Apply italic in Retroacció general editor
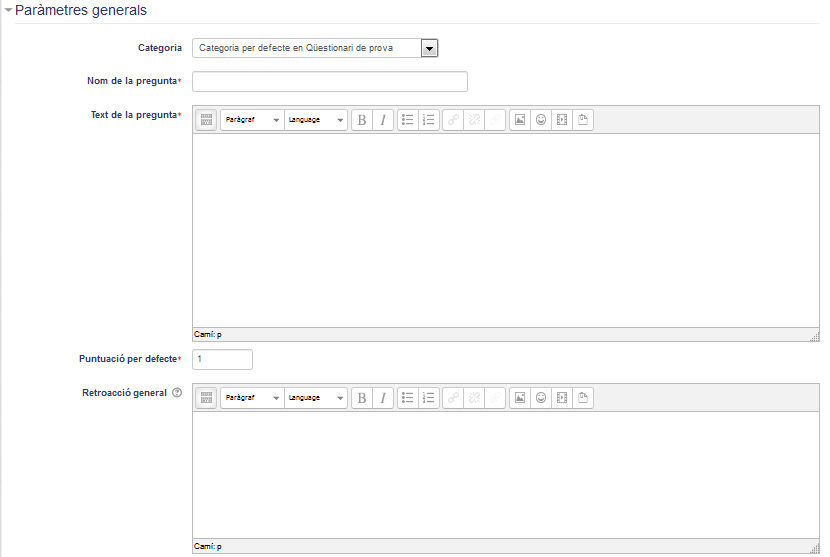Image resolution: width=830 pixels, height=557 pixels. coord(383,398)
